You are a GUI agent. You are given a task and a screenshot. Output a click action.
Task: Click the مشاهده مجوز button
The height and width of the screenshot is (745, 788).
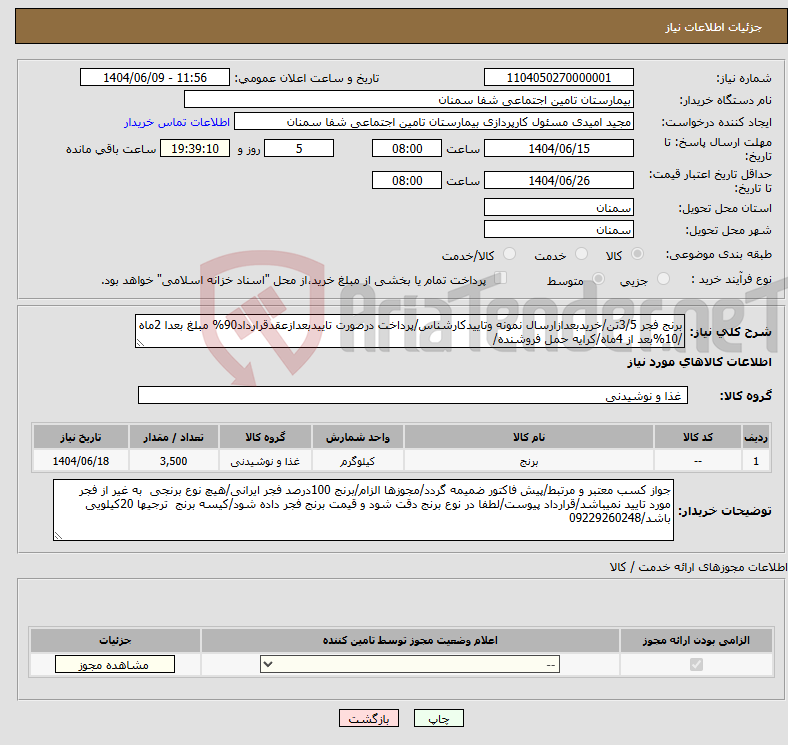click(100, 664)
